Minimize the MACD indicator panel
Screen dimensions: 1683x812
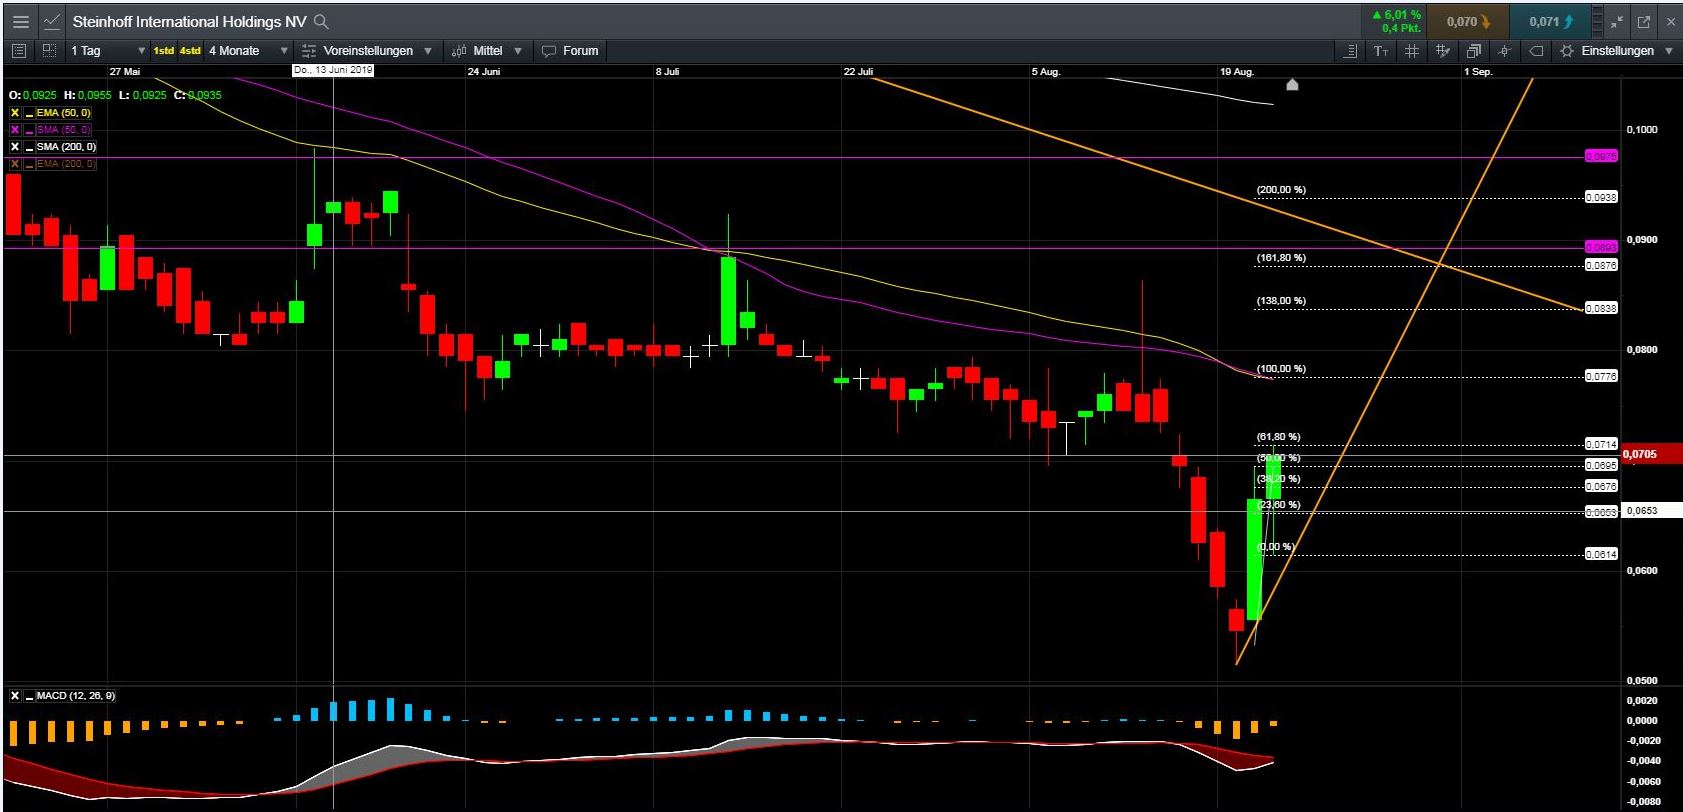point(29,696)
